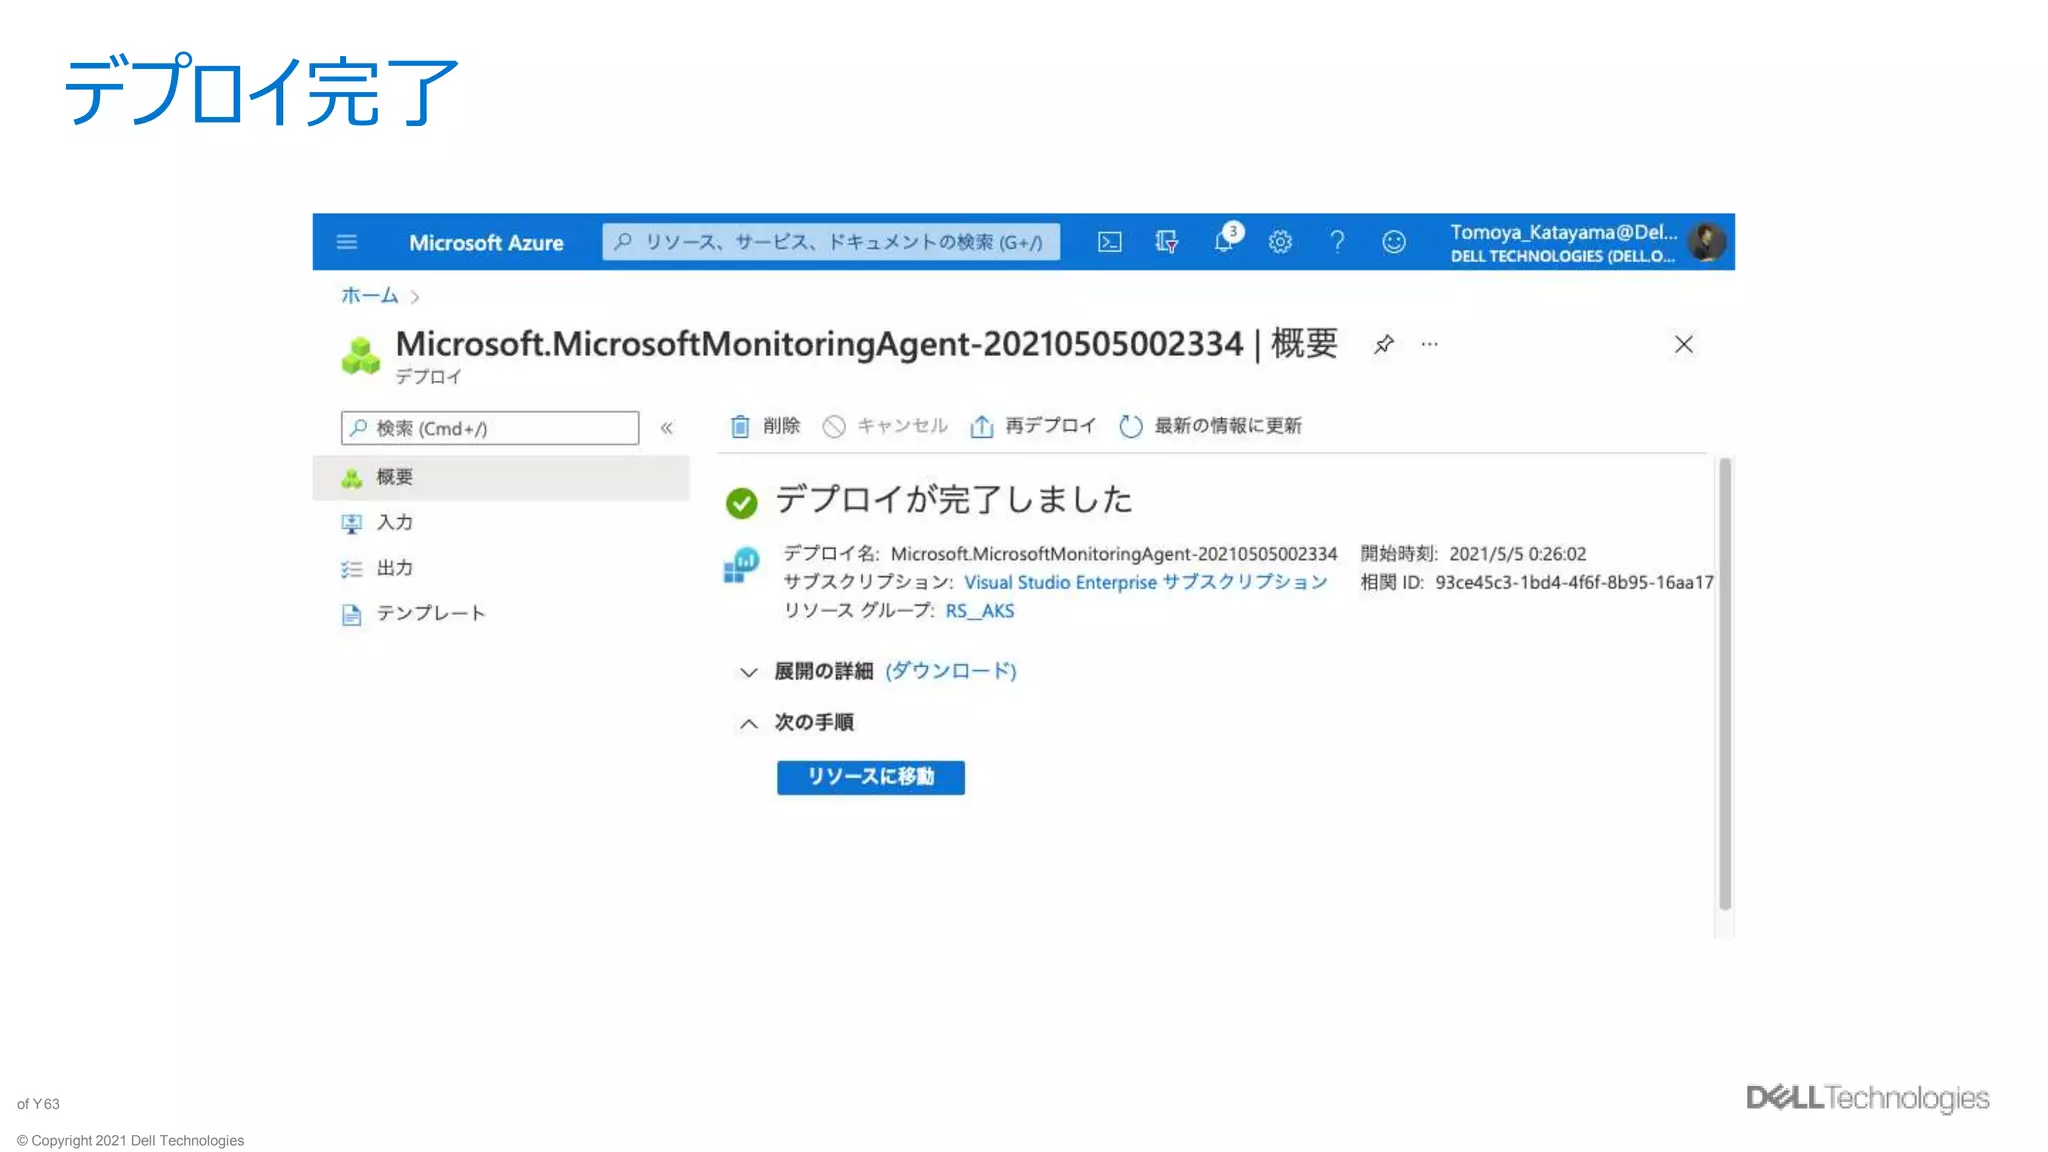Image resolution: width=2048 pixels, height=1152 pixels.
Task: Focus the Azure resource search box
Action: coord(831,242)
